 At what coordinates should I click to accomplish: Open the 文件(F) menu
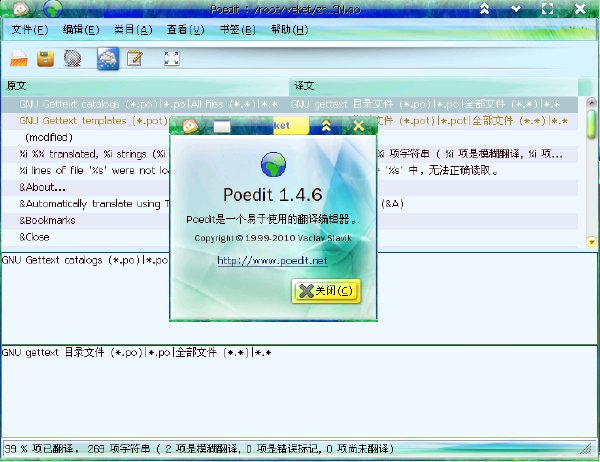pyautogui.click(x=30, y=29)
